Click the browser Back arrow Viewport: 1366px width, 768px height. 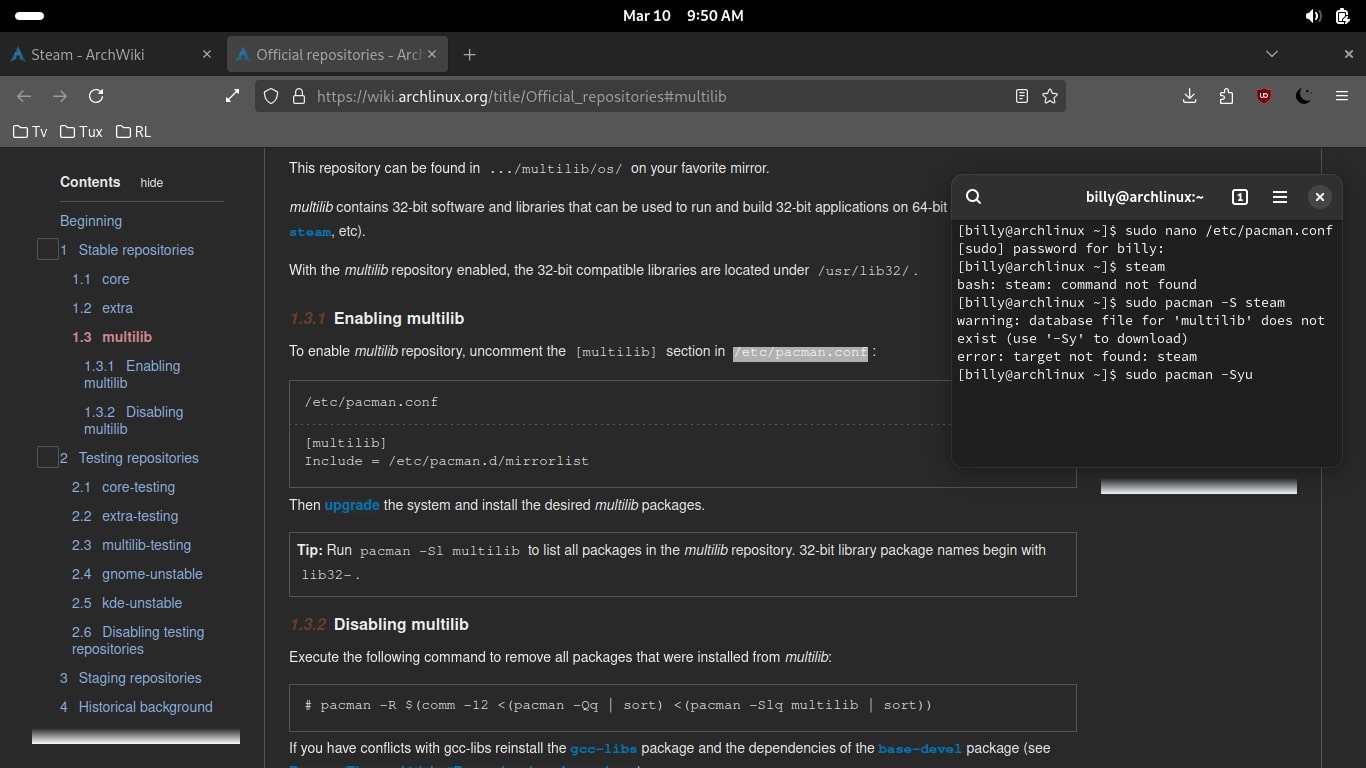click(x=24, y=96)
